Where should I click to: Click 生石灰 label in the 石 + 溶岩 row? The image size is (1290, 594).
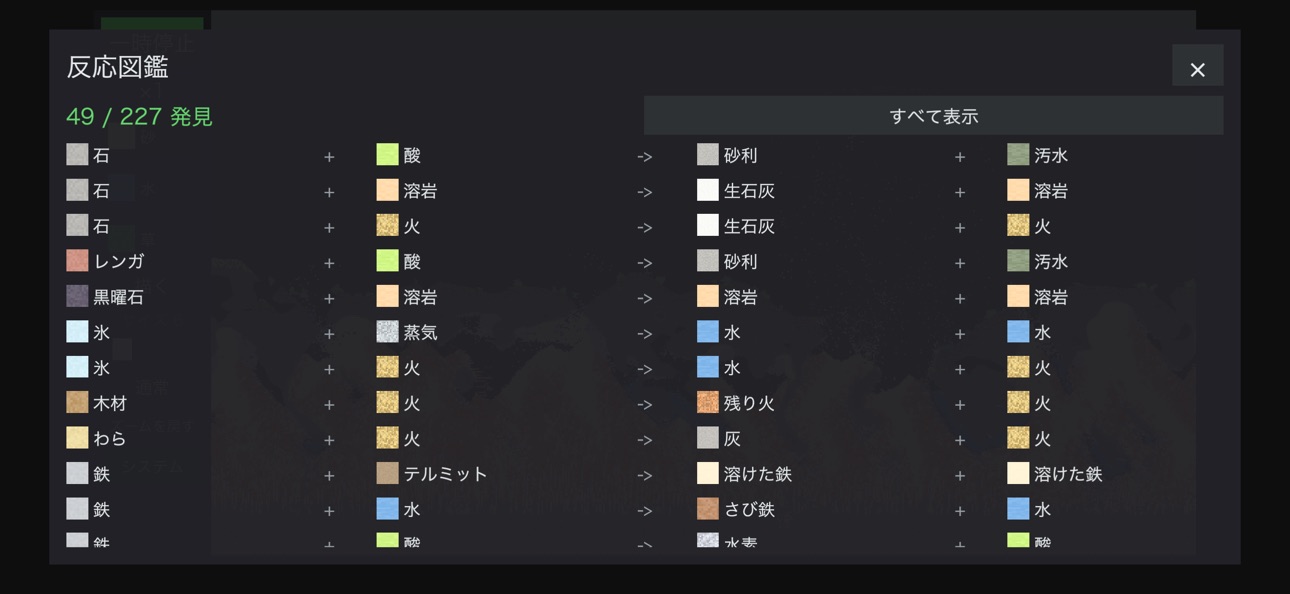coord(749,190)
